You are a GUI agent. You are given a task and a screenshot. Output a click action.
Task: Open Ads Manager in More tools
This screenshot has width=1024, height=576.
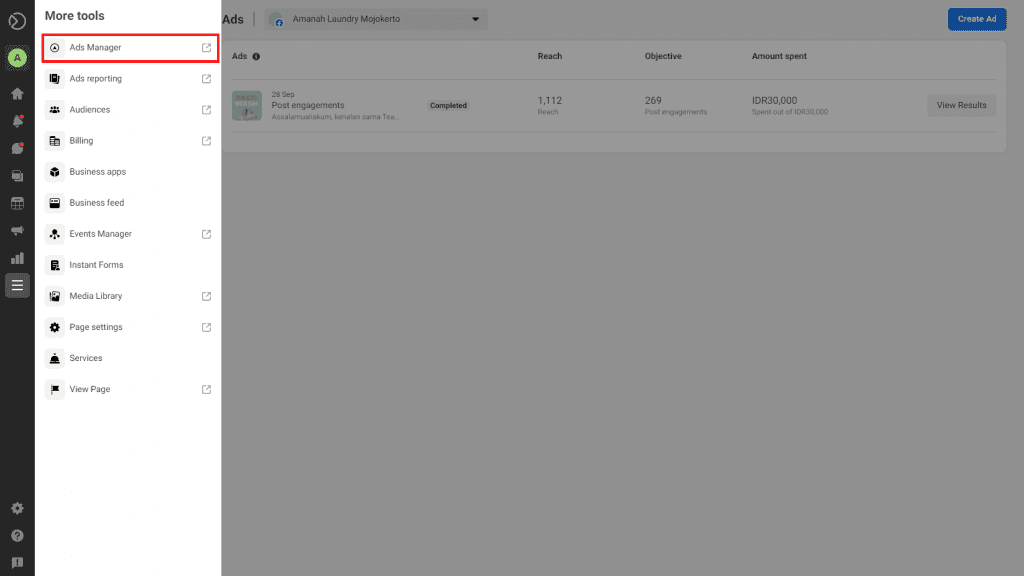point(130,48)
